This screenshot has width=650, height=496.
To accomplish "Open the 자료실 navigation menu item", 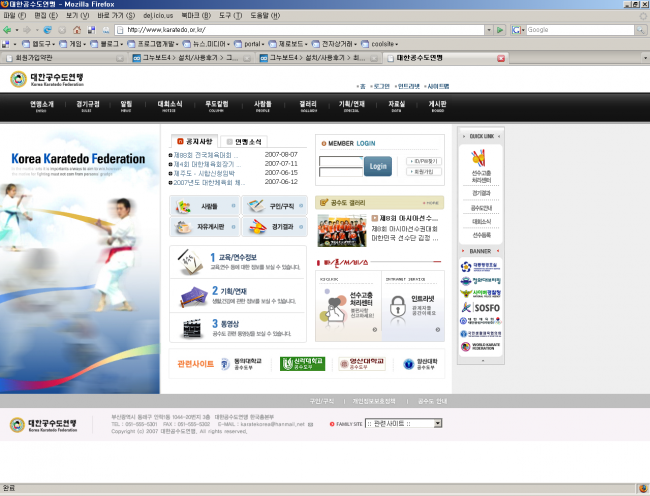I will (396, 106).
